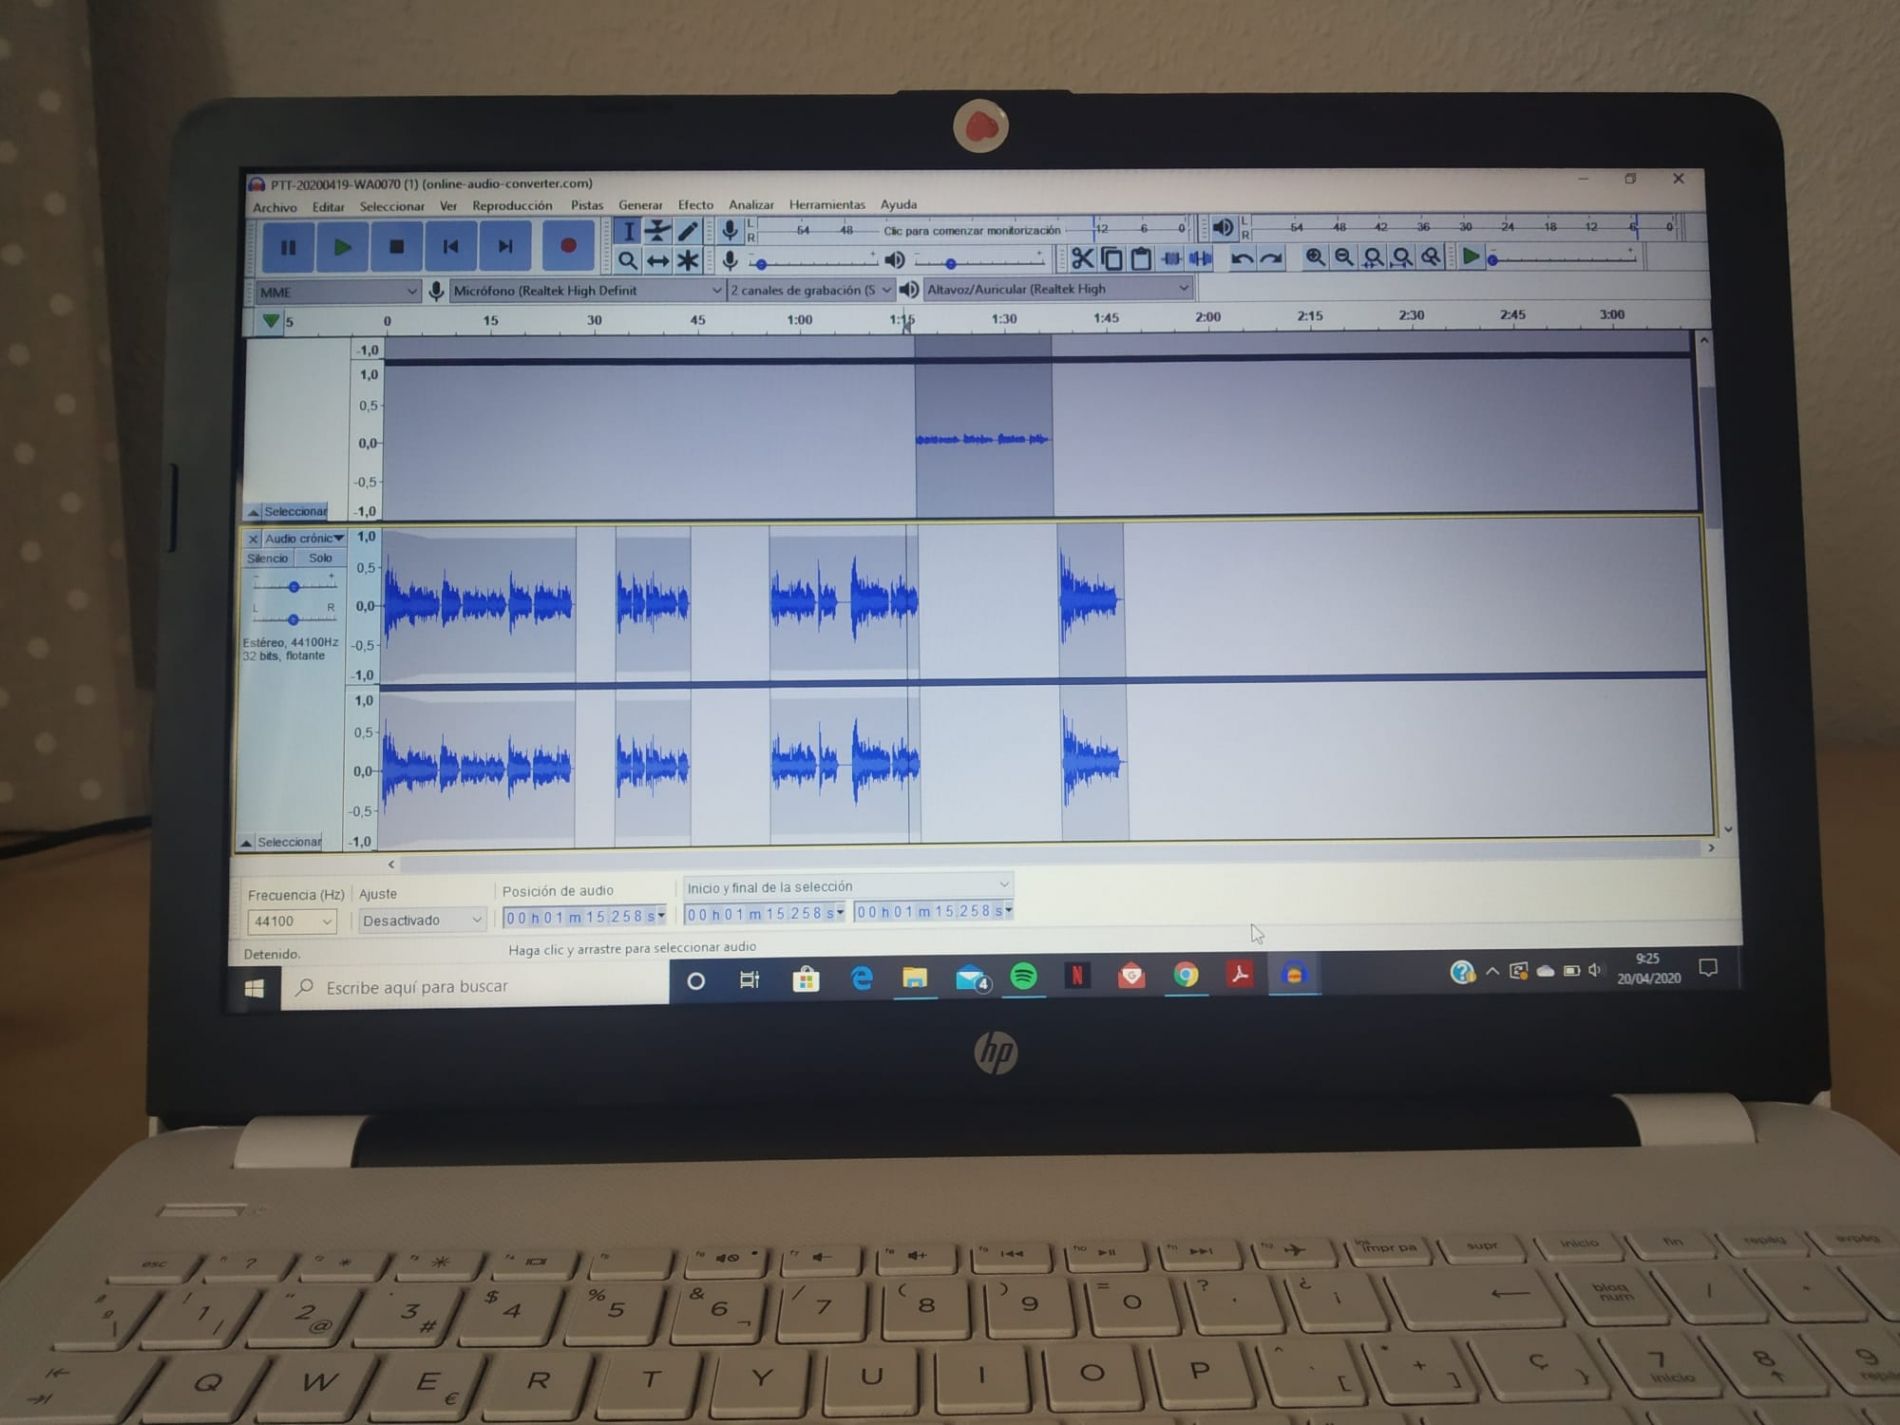Select the Selection (I-beam) tool
Viewport: 1900px width, 1425px height.
(628, 232)
